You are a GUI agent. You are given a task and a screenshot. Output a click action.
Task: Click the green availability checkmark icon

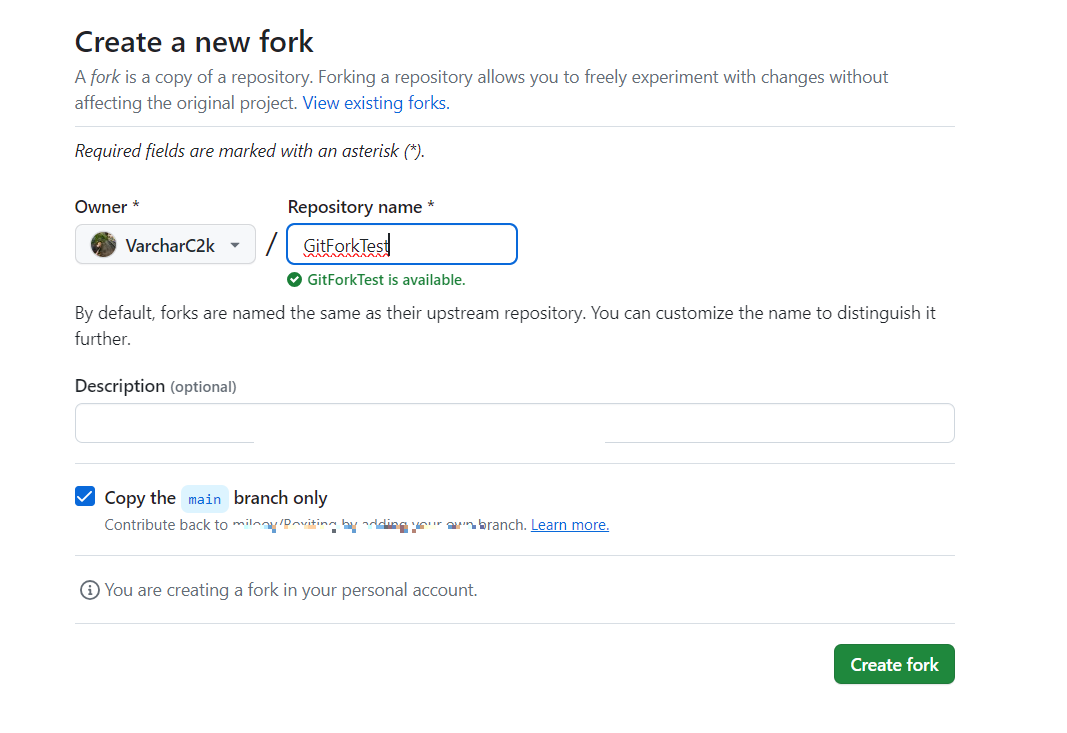(x=294, y=280)
